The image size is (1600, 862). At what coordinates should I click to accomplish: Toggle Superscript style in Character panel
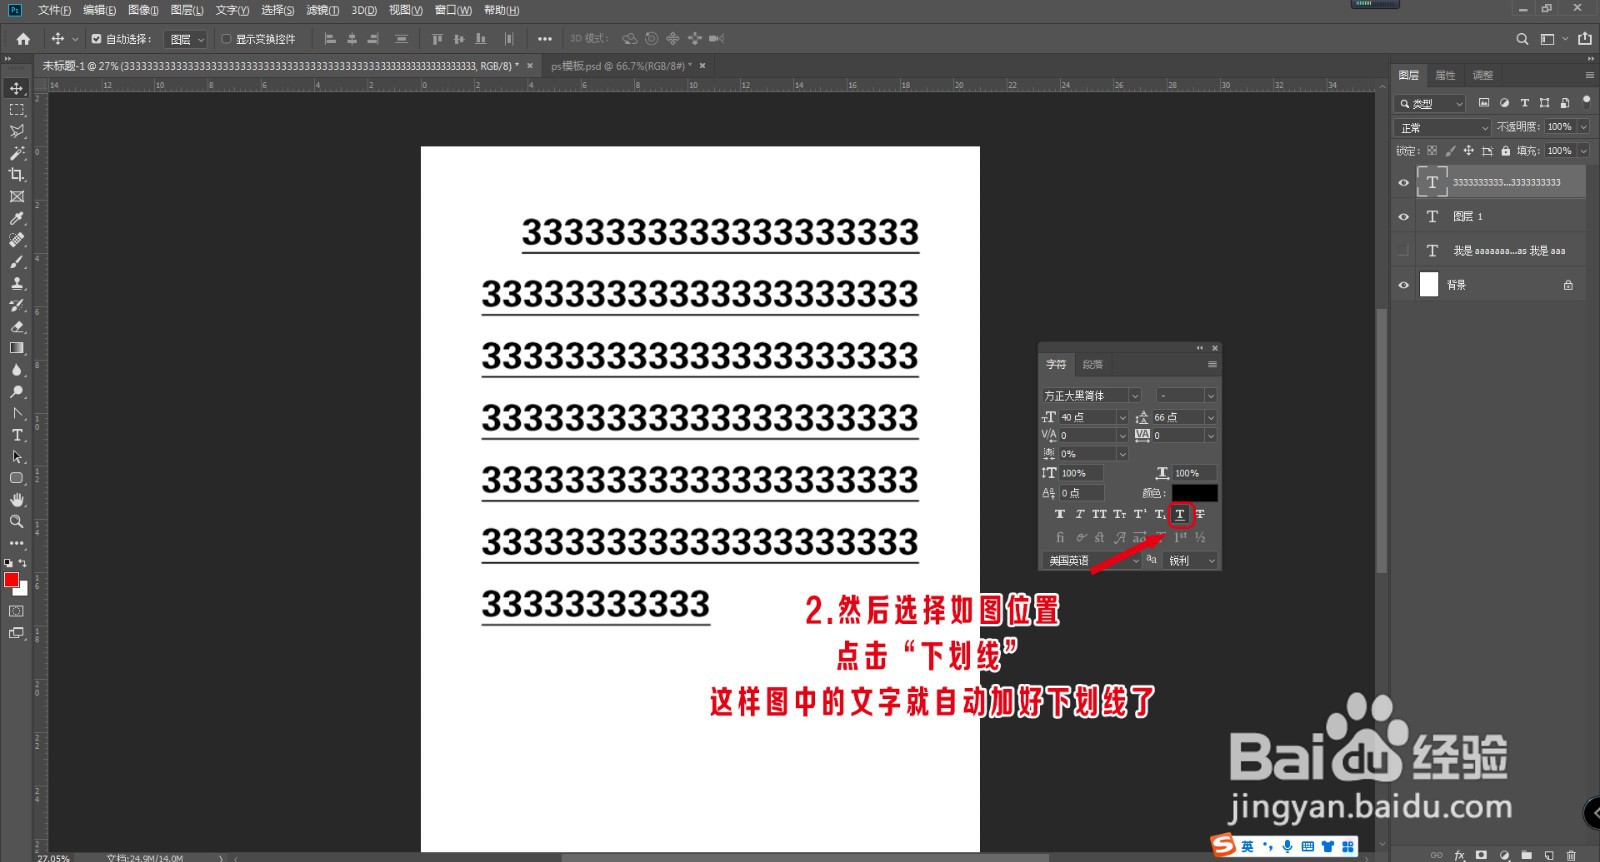[1140, 514]
